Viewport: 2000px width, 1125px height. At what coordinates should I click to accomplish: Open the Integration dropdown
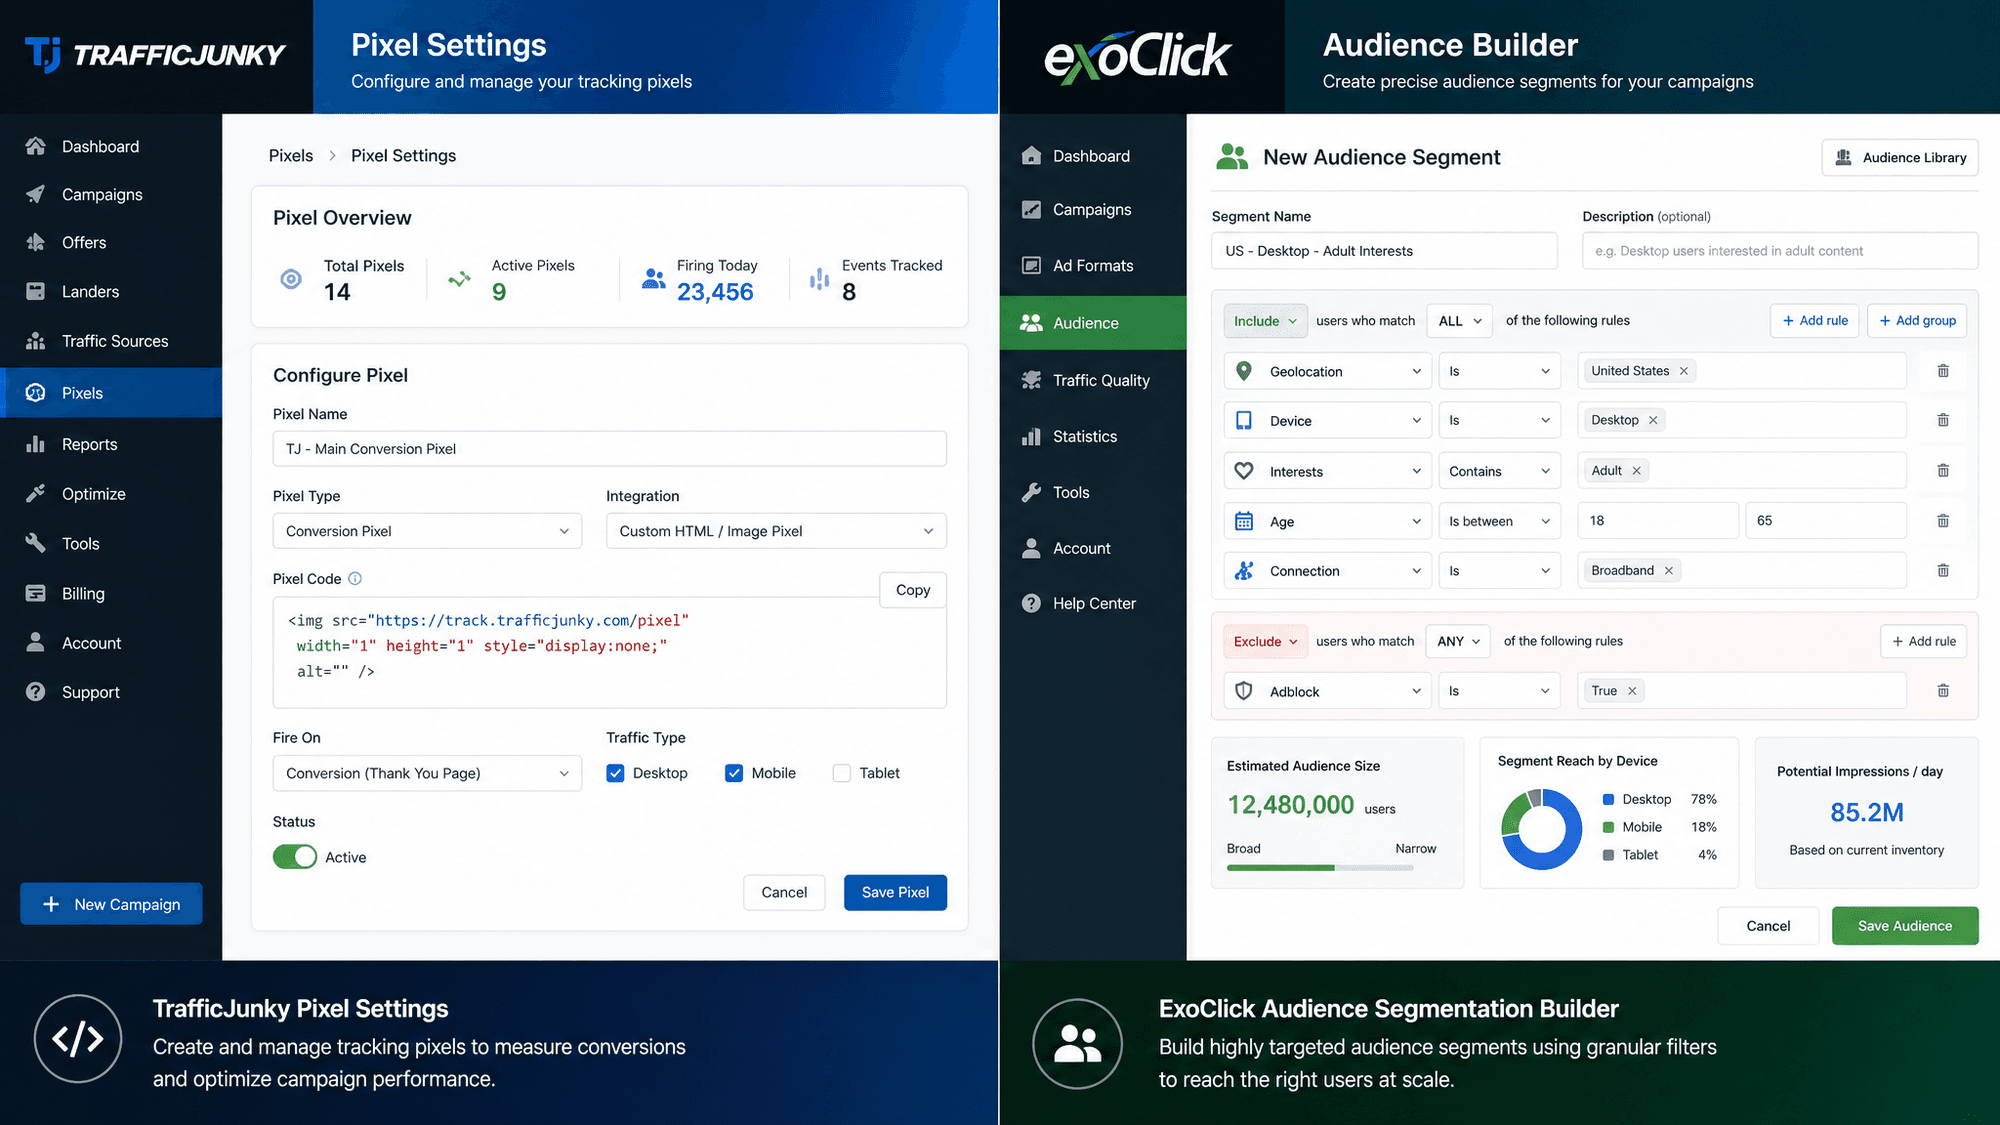776,531
